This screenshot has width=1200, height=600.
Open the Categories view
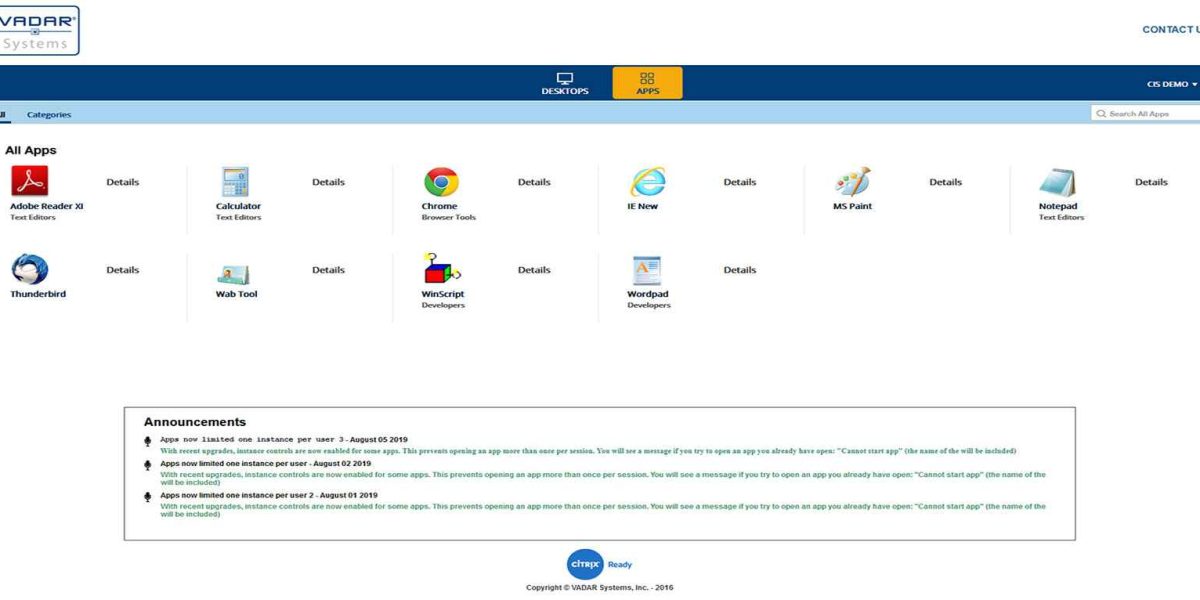tap(48, 113)
